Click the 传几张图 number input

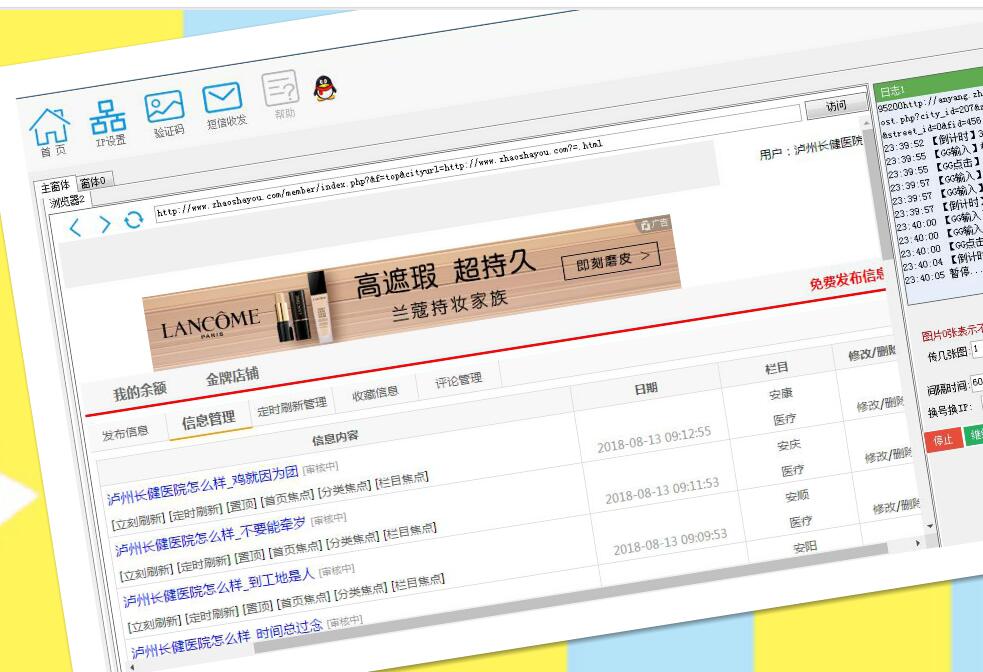click(x=977, y=349)
